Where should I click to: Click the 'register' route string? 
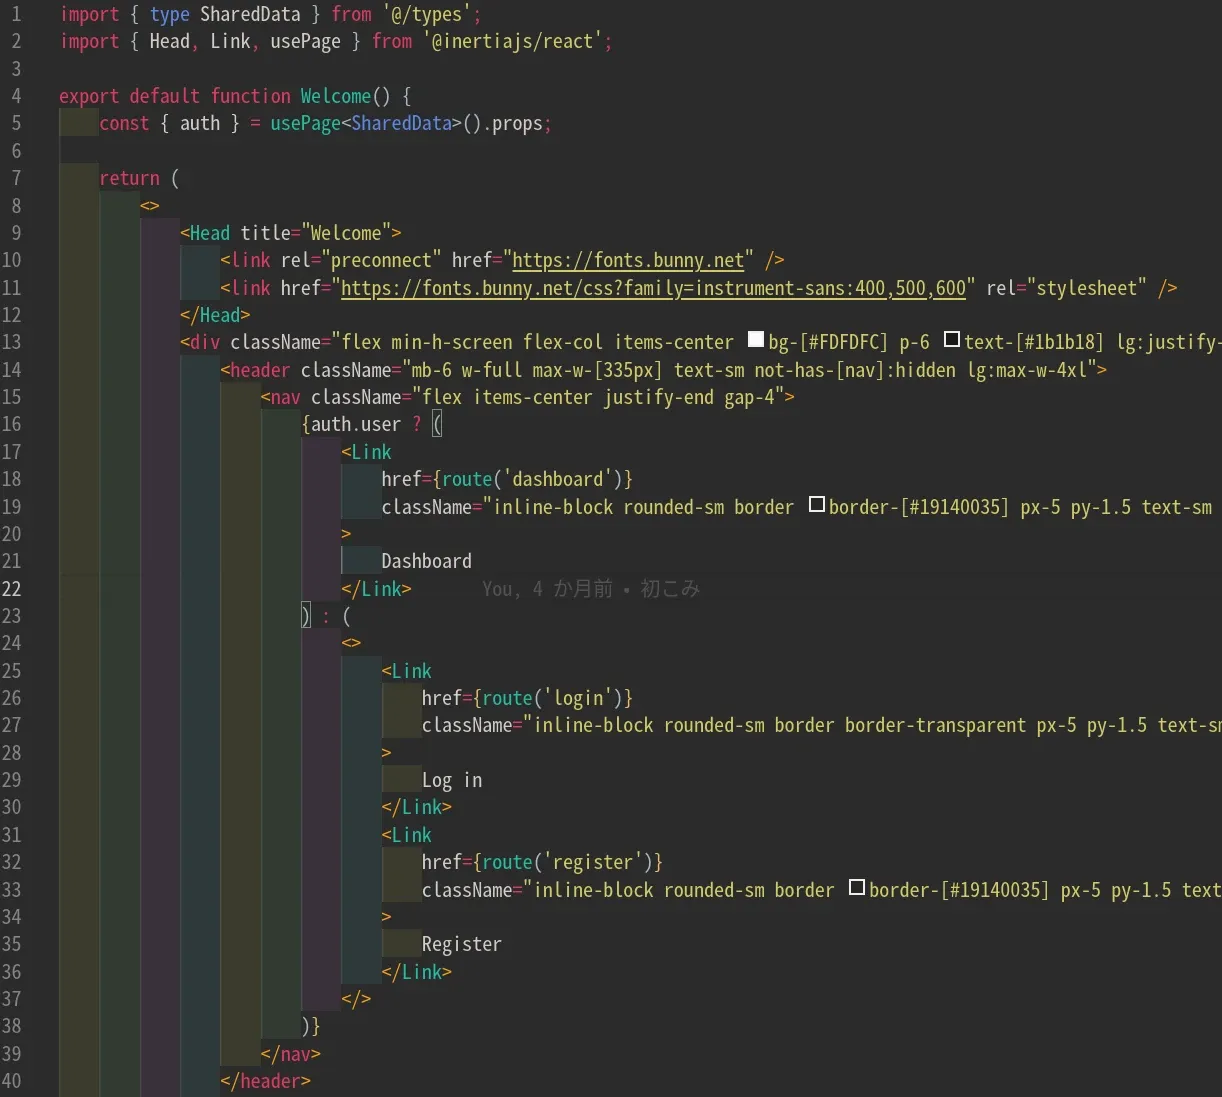point(593,862)
